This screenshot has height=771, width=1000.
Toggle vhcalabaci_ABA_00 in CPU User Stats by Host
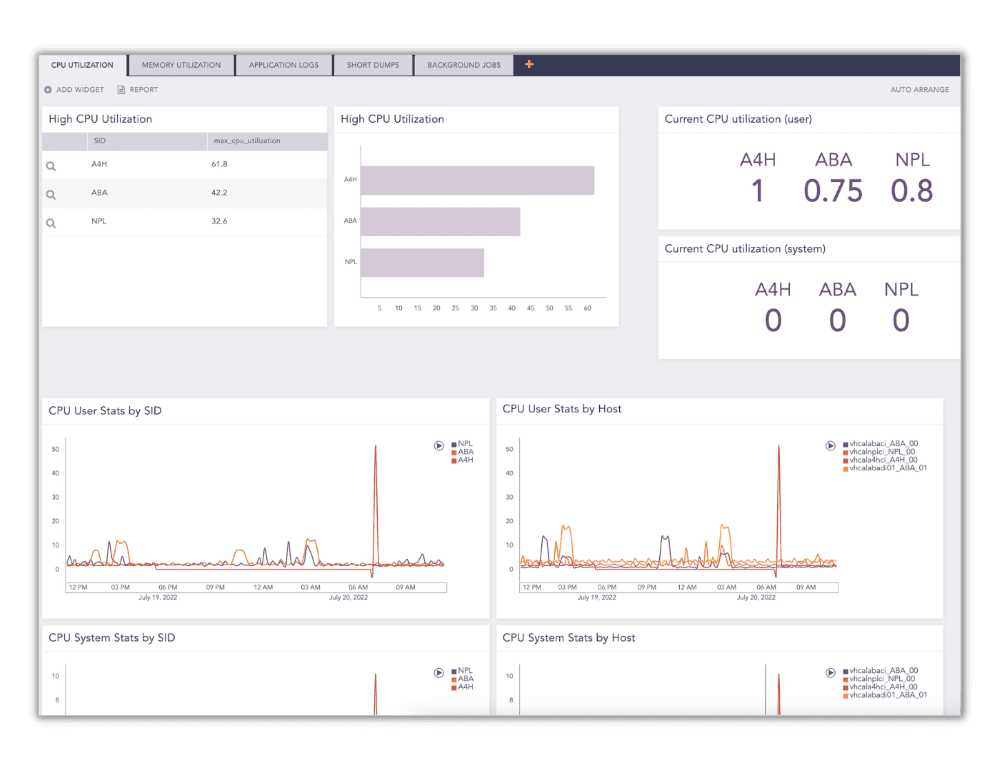click(x=881, y=444)
